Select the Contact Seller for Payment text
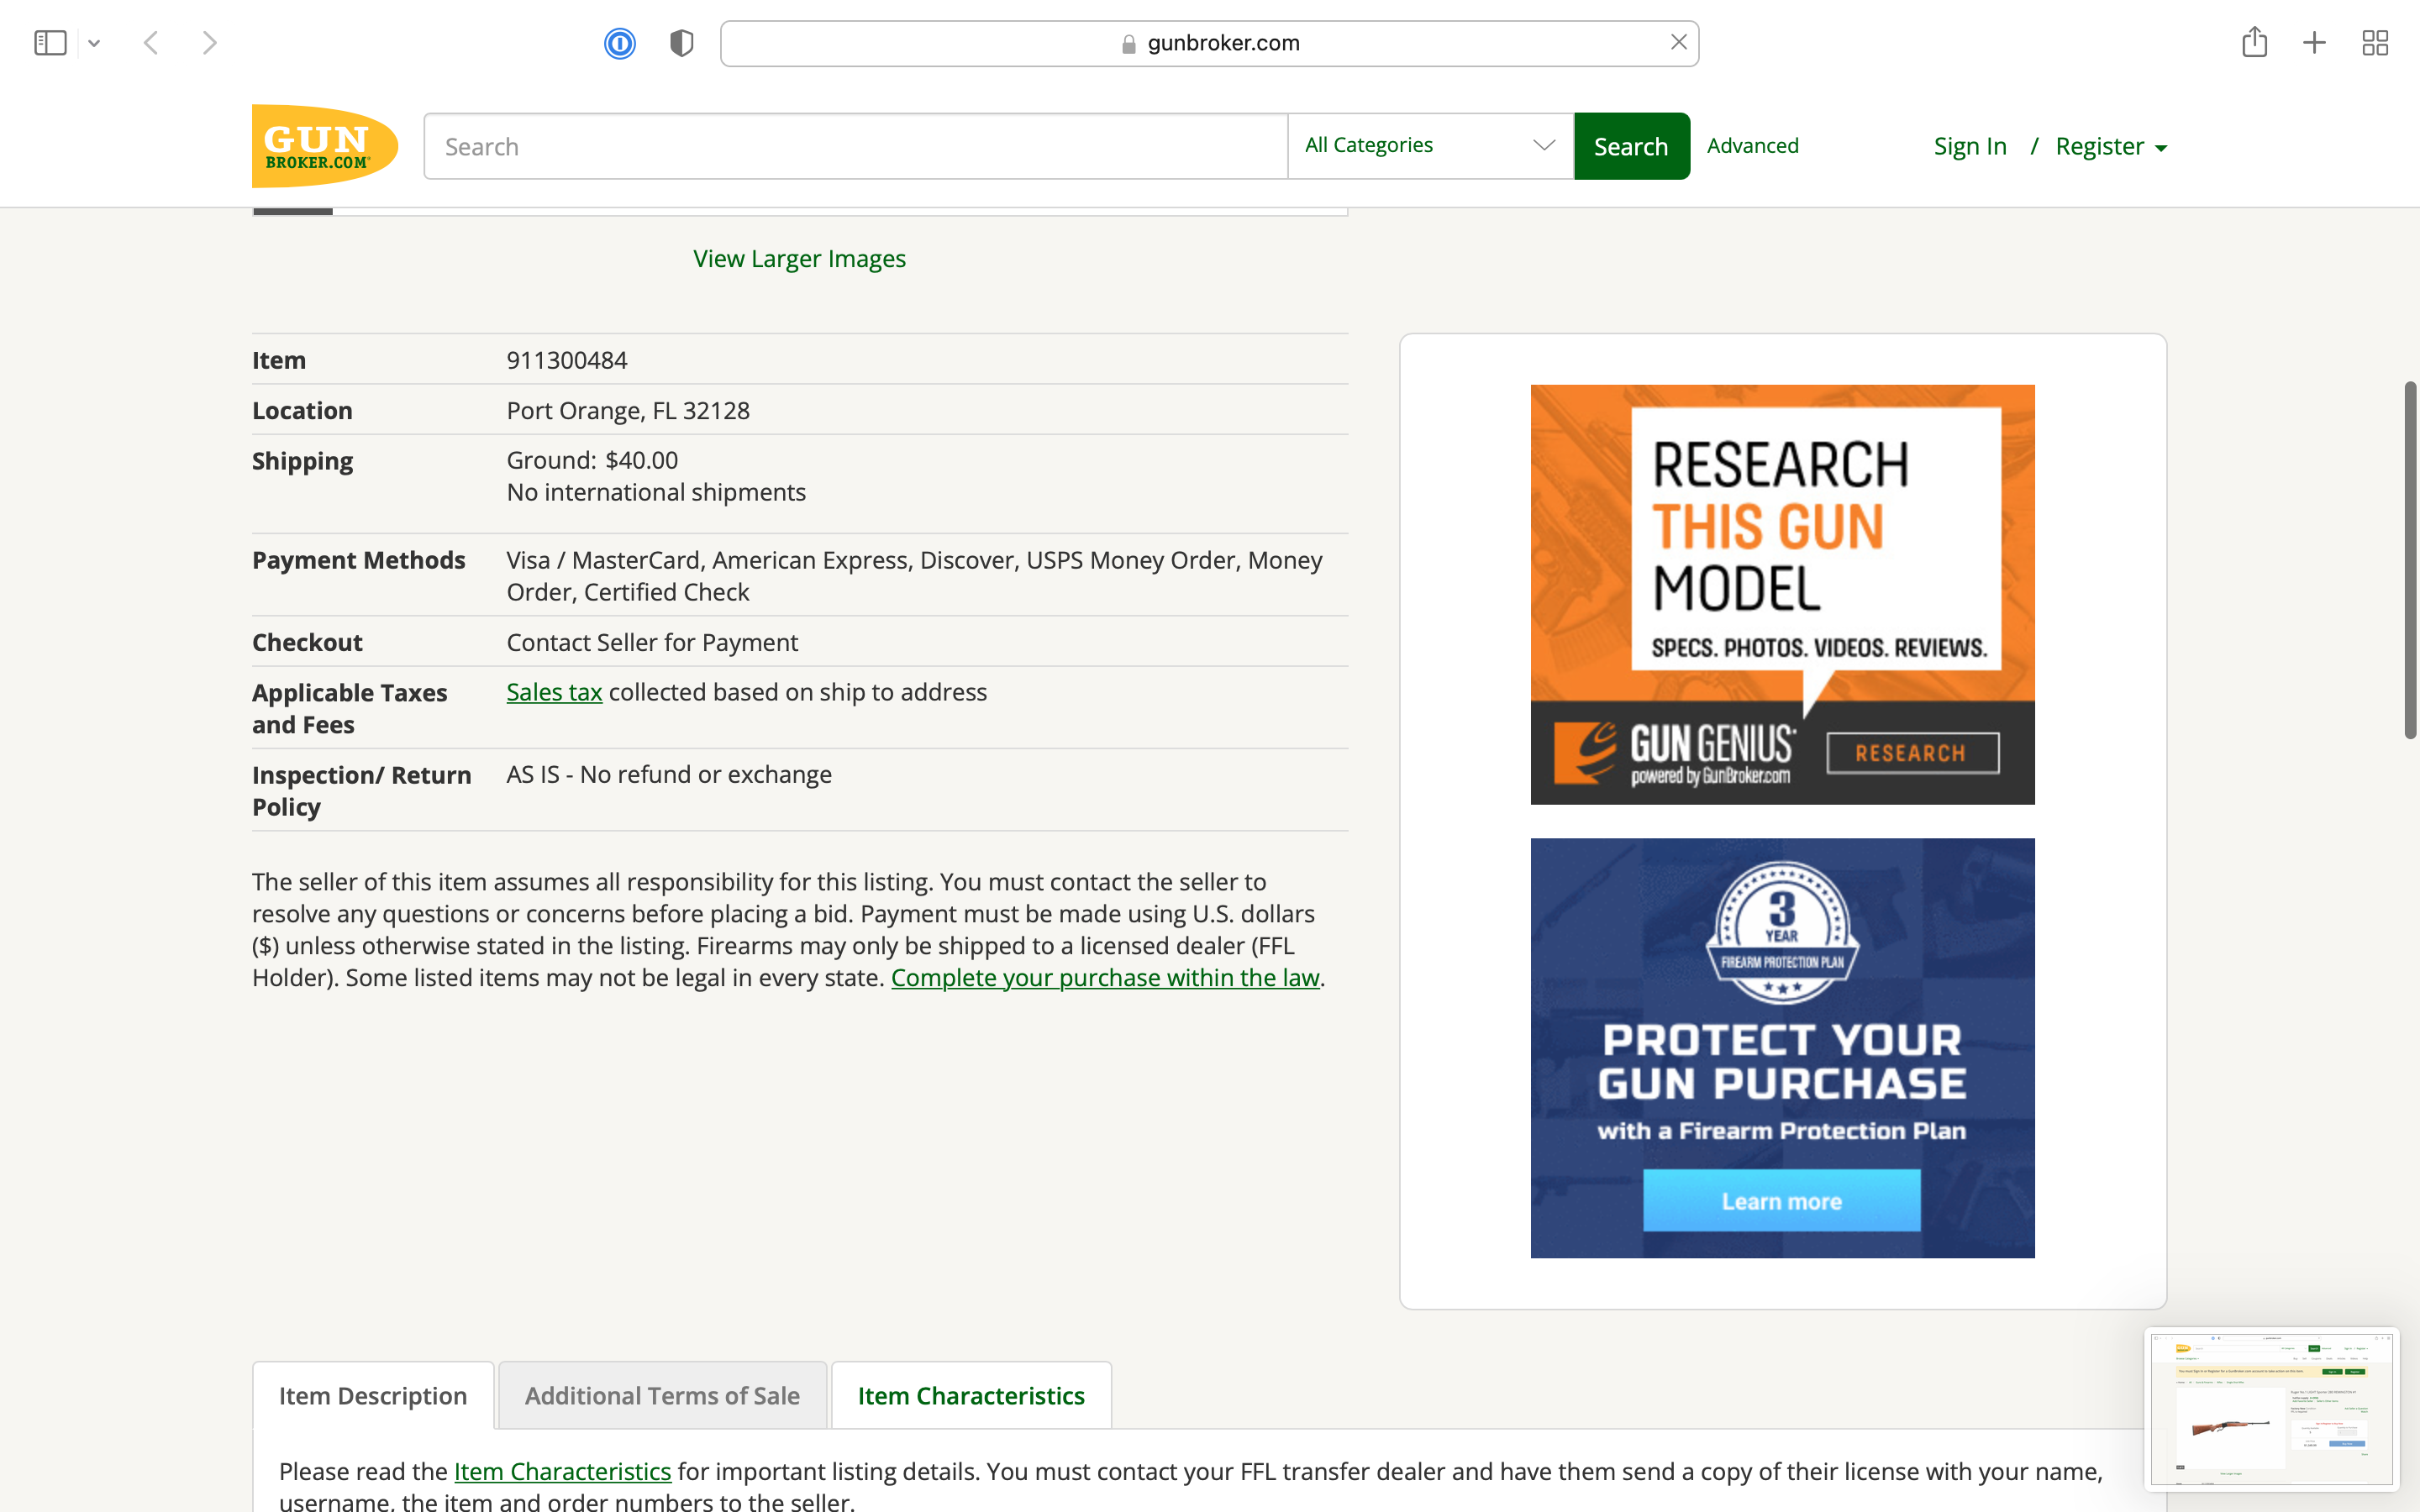Viewport: 2420px width, 1512px height. pos(652,643)
